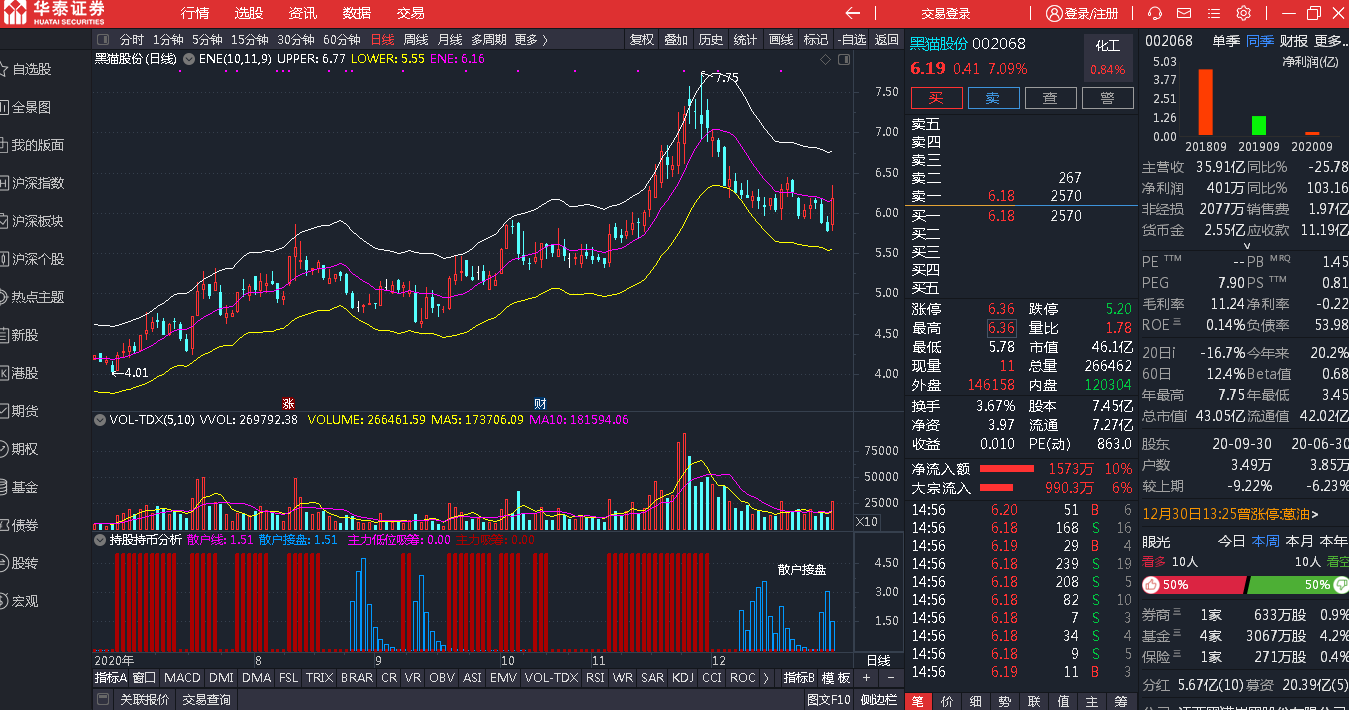Open 资讯 menu

[x=303, y=13]
